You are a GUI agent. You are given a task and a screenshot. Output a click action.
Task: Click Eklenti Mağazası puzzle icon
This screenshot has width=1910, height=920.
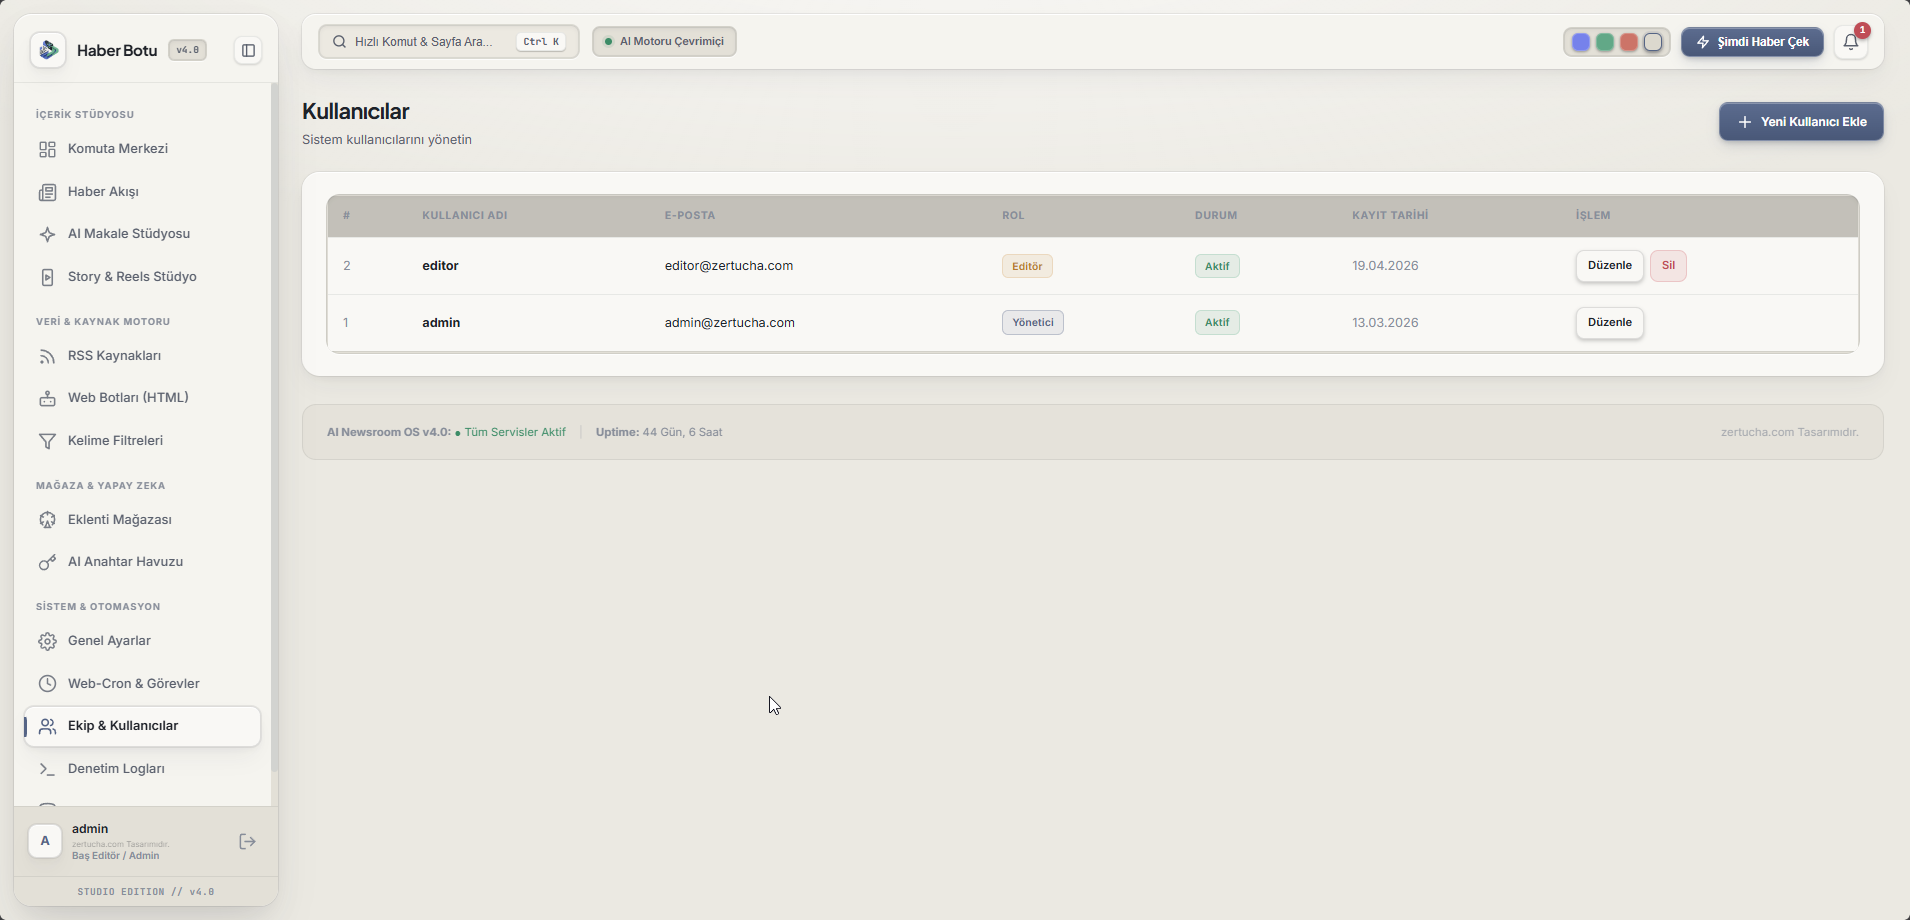pos(47,520)
